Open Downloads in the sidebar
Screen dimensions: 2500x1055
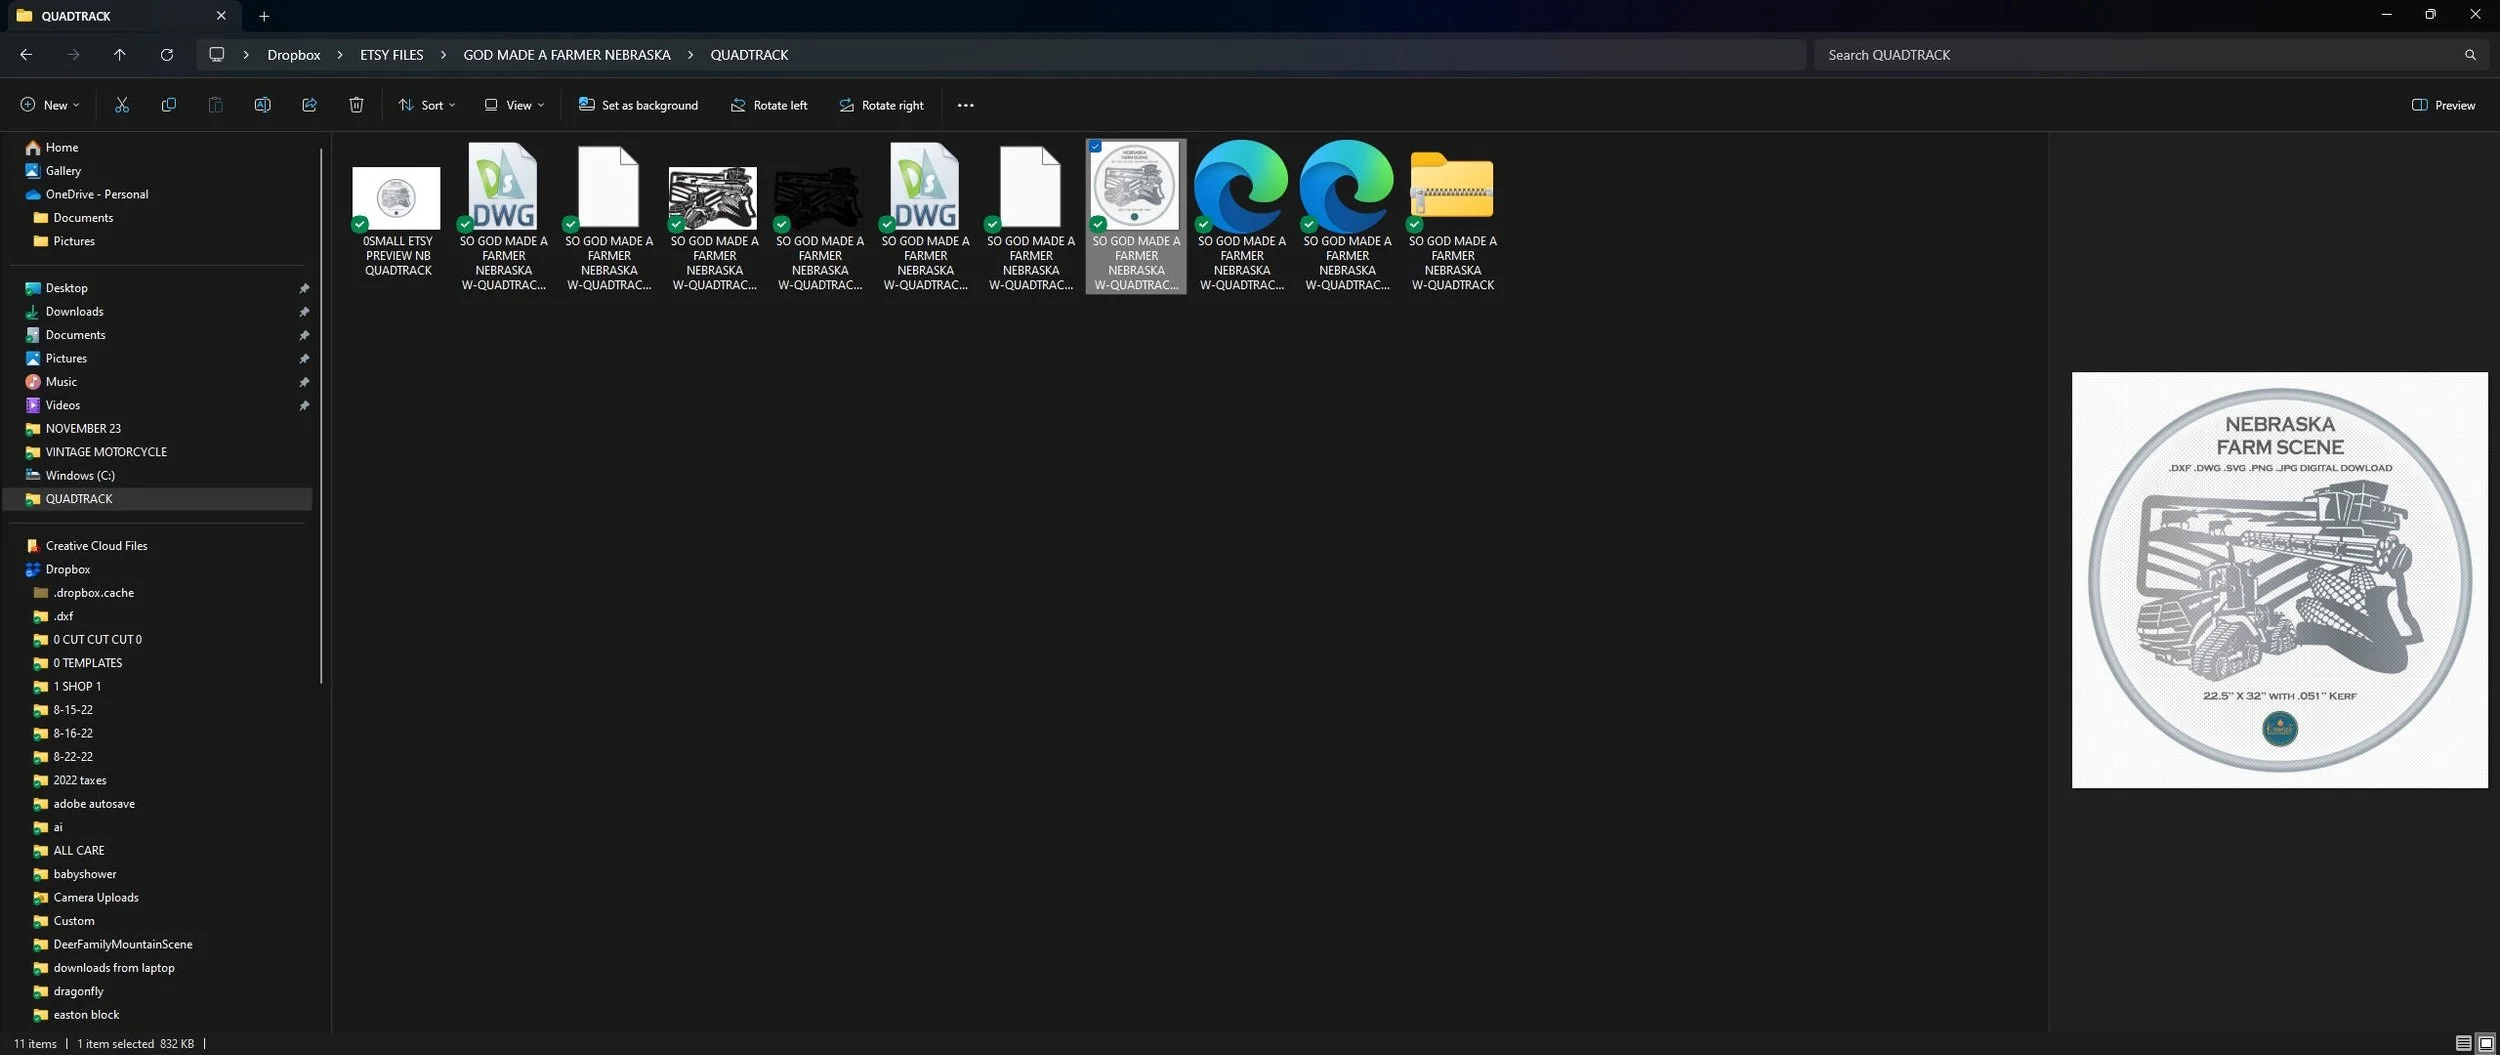coord(74,312)
